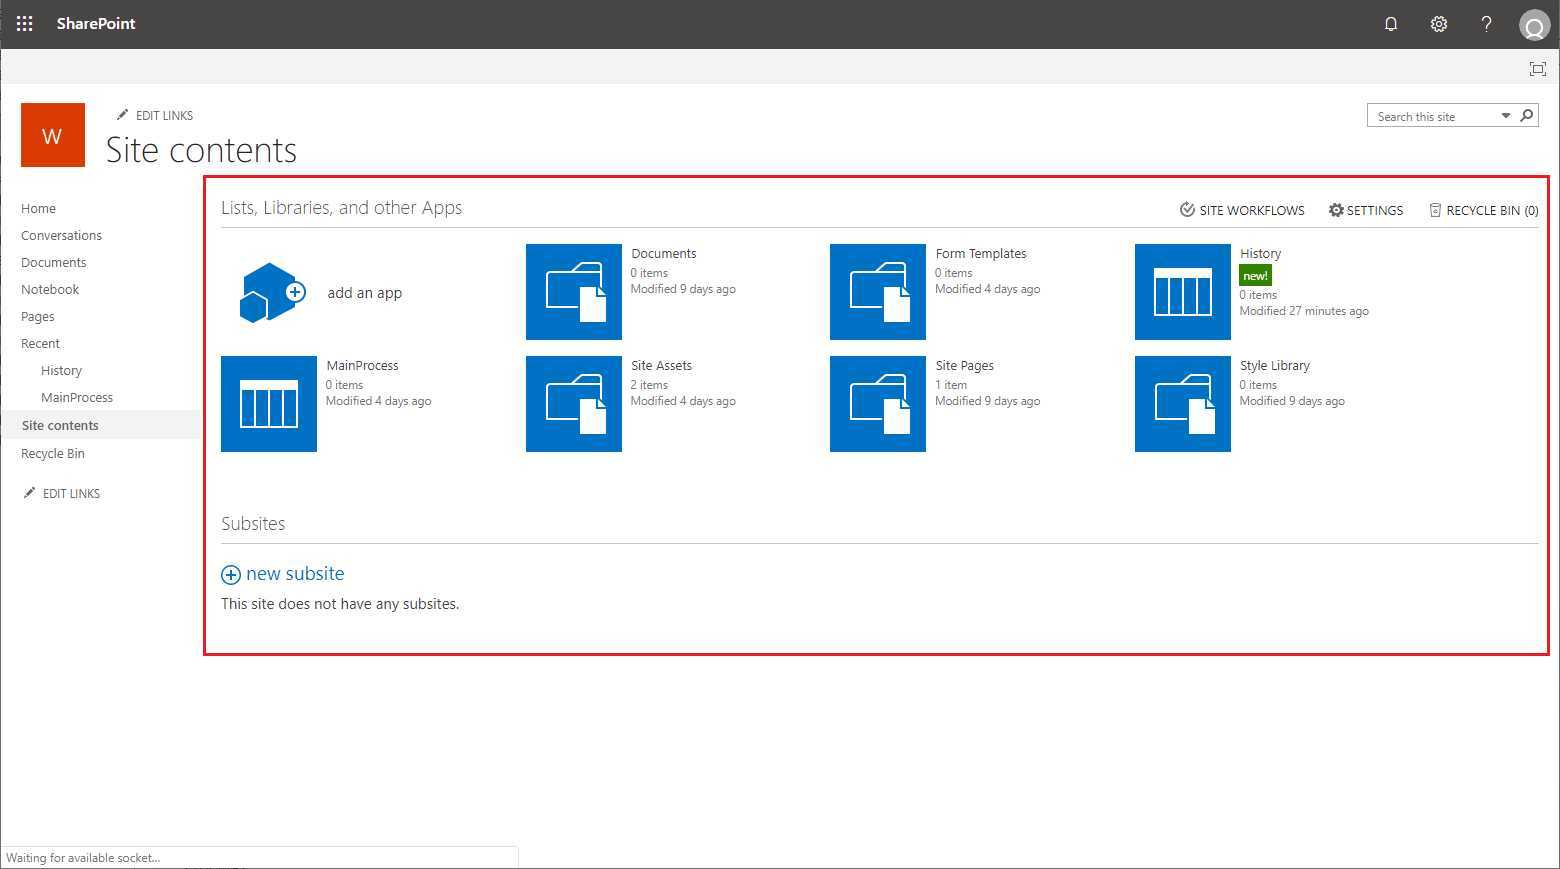Click the Site contents page heading
Image resolution: width=1560 pixels, height=869 pixels.
(x=201, y=150)
